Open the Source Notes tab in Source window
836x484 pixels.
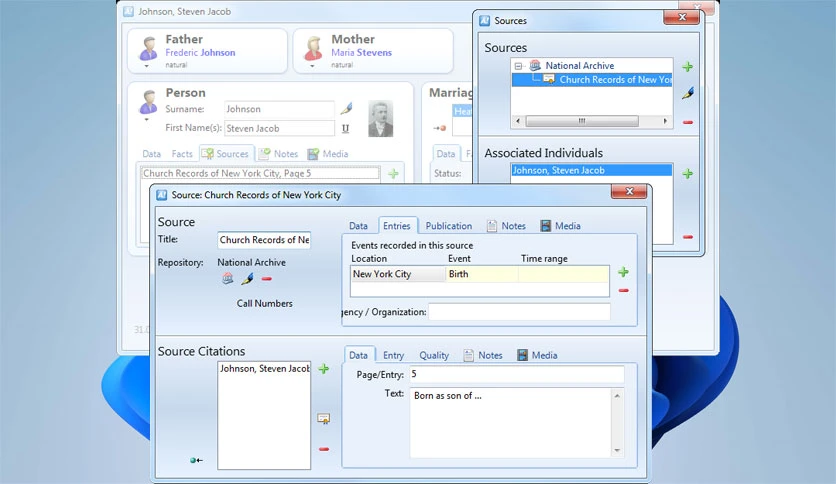pos(506,226)
